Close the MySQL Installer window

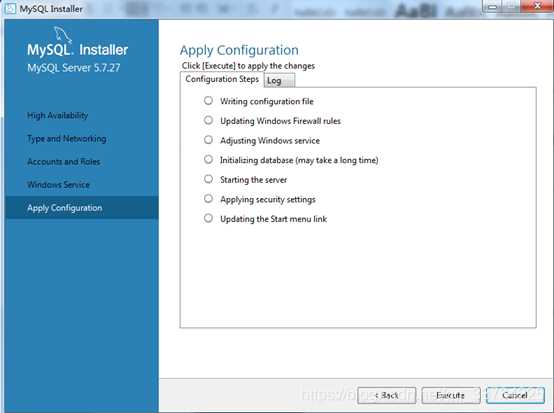click(x=537, y=6)
